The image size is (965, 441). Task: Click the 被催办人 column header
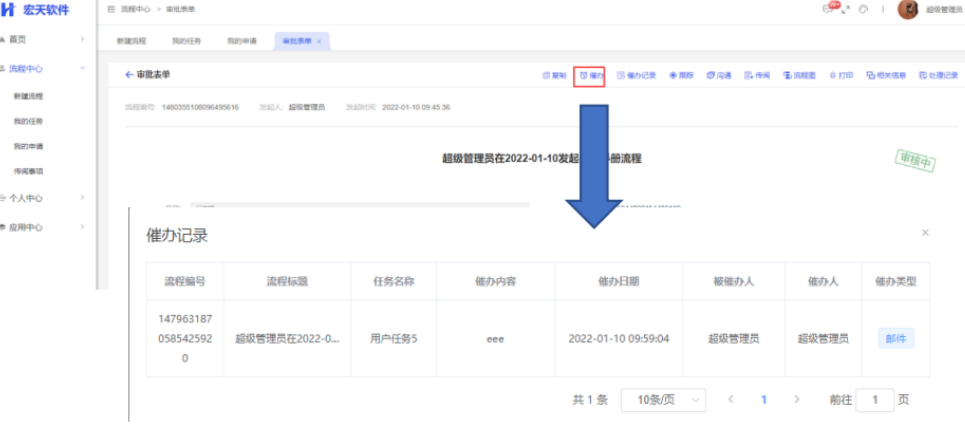[x=734, y=281]
